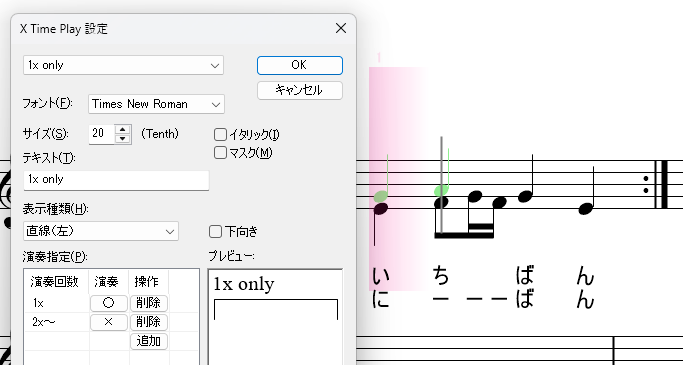Image resolution: width=683 pixels, height=365 pixels.
Task: Decrease size with the down stepper arrow
Action: pyautogui.click(x=123, y=139)
